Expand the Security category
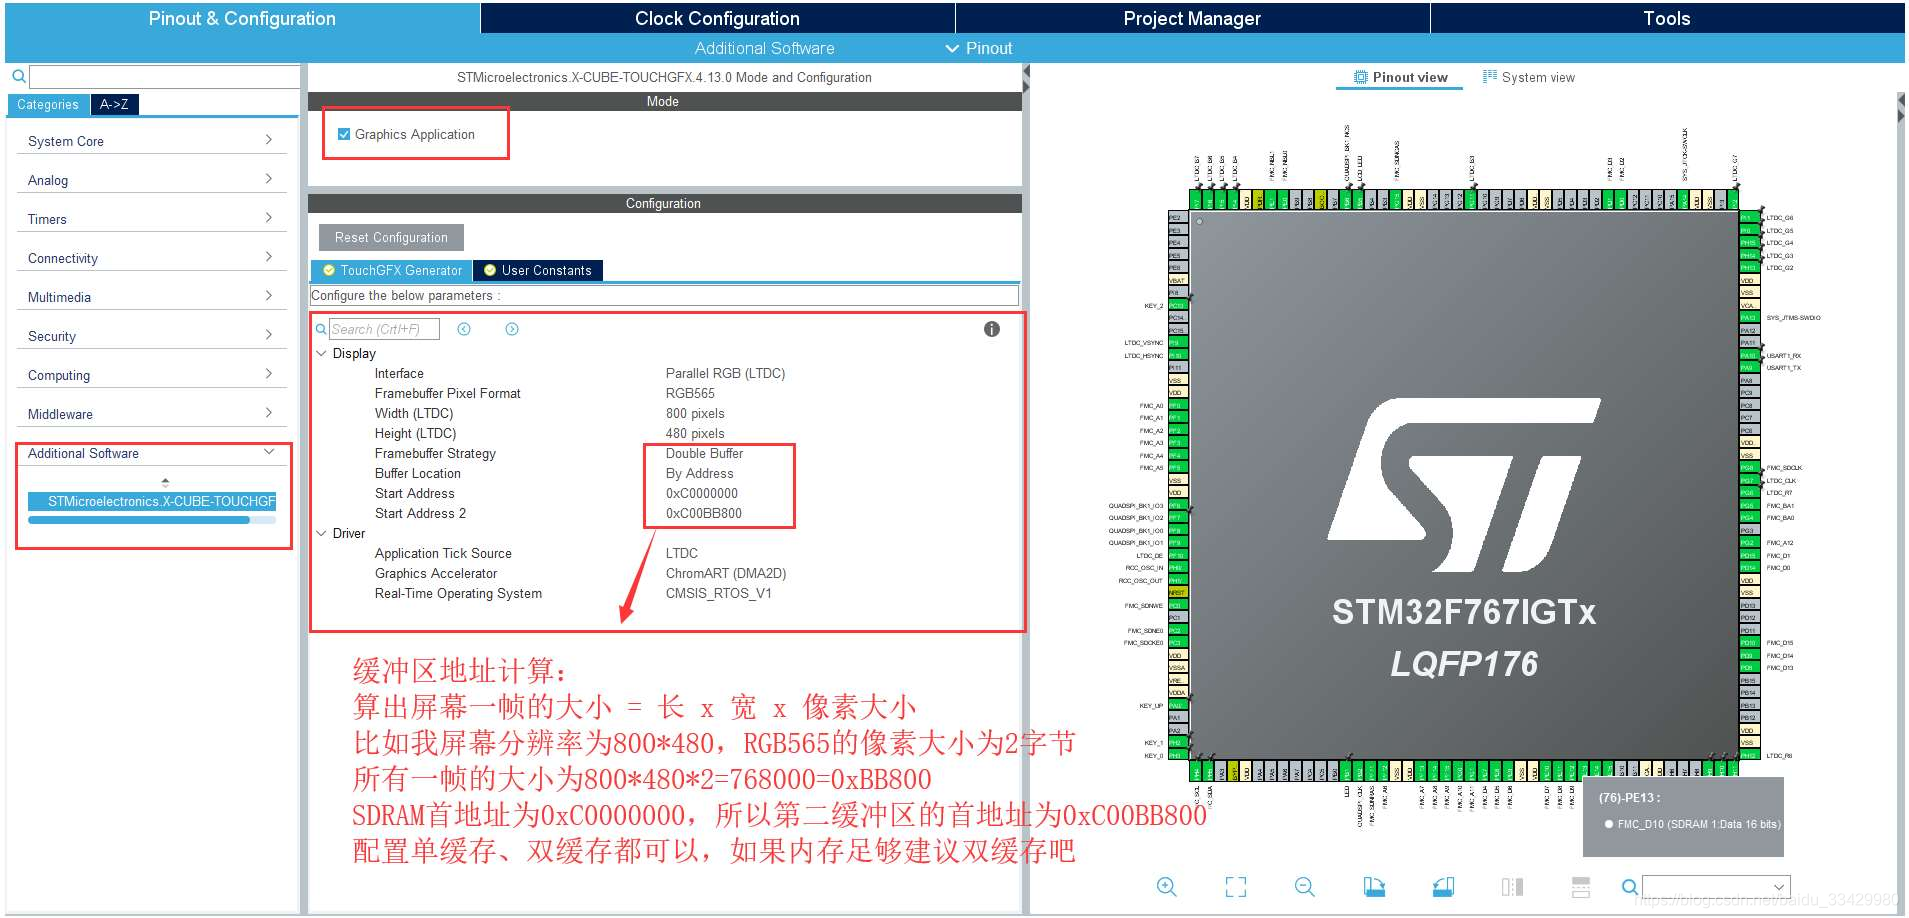The image size is (1909, 918). pyautogui.click(x=151, y=336)
